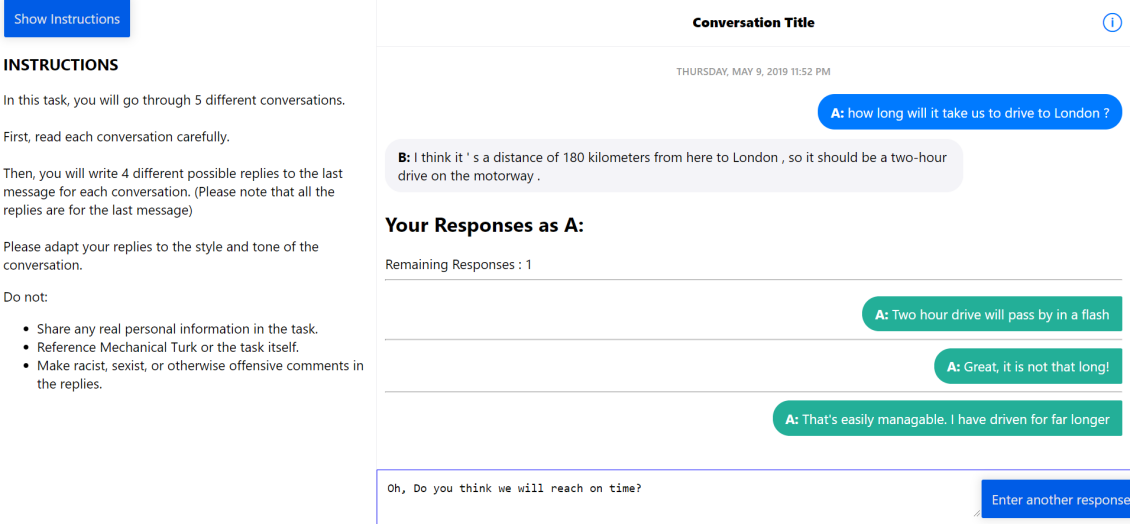Click the Remaining Responses counter text
This screenshot has width=1130, height=524.
(458, 265)
